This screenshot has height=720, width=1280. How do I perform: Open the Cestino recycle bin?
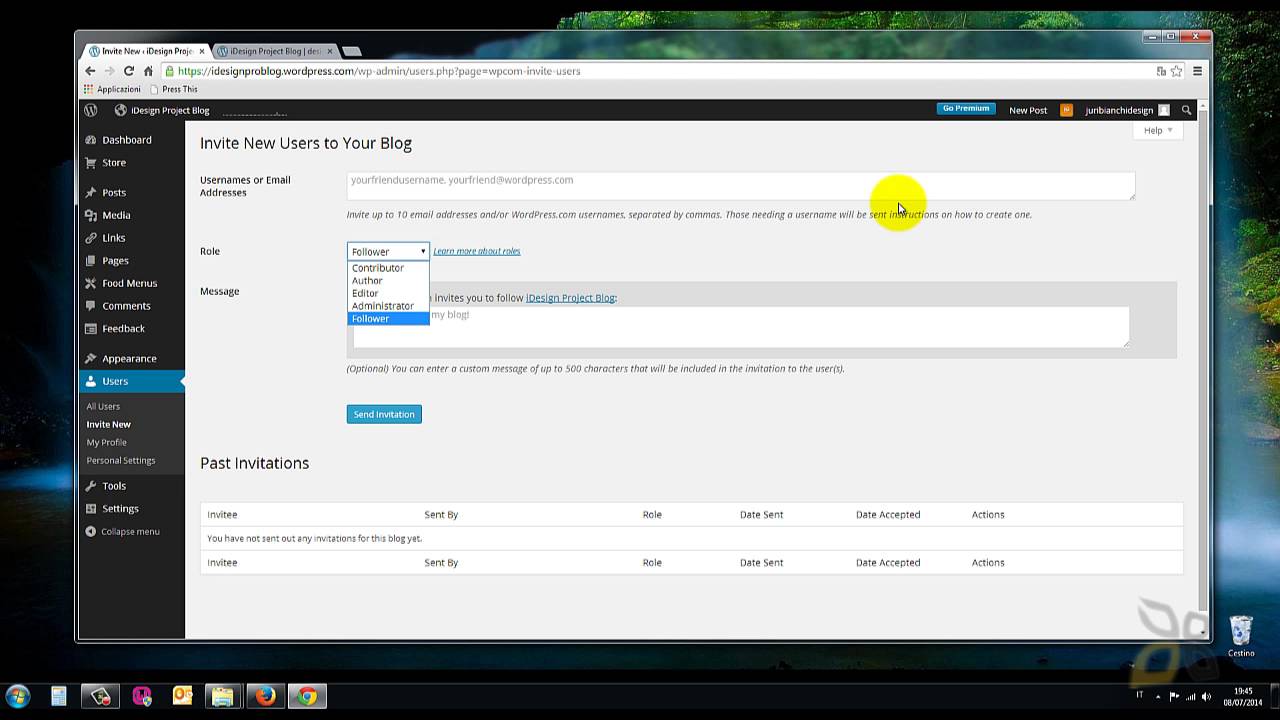[1241, 636]
